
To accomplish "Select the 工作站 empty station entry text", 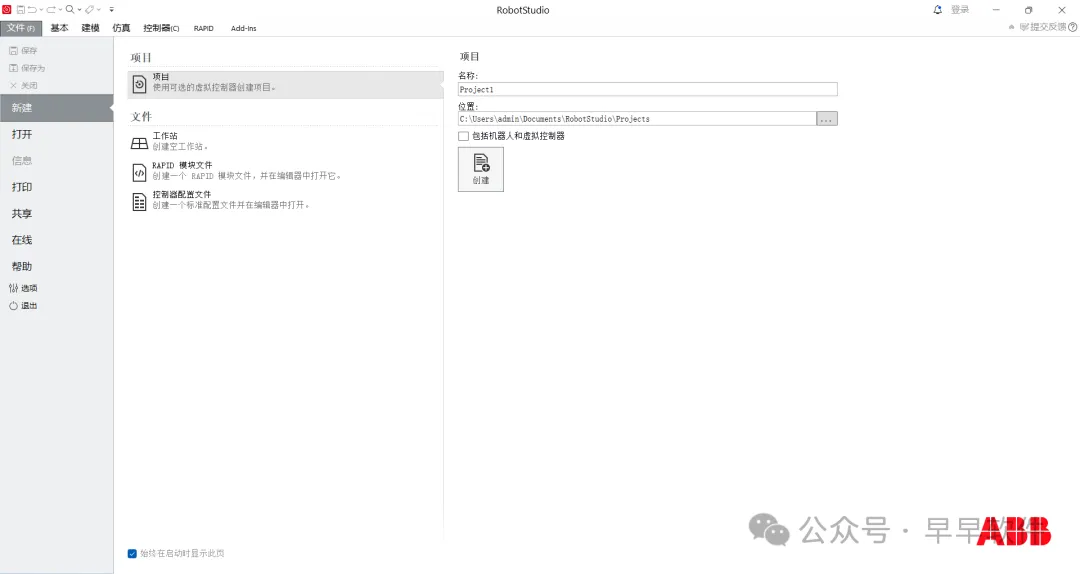I will coord(180,141).
